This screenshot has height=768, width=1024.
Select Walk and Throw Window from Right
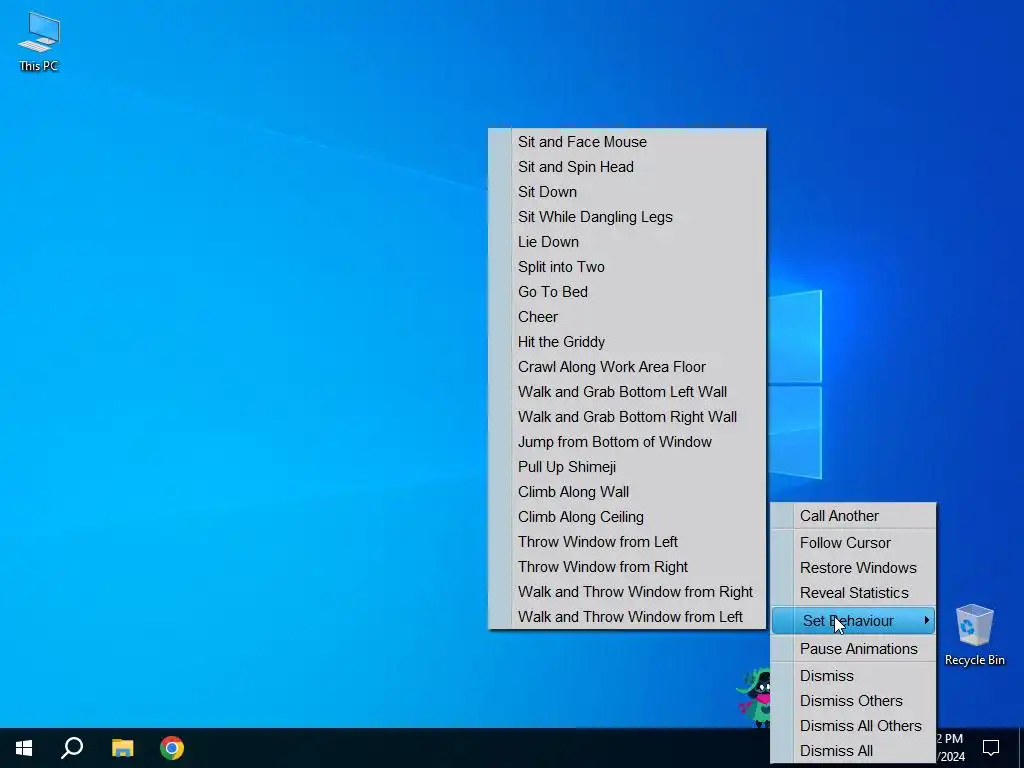[x=627, y=592]
